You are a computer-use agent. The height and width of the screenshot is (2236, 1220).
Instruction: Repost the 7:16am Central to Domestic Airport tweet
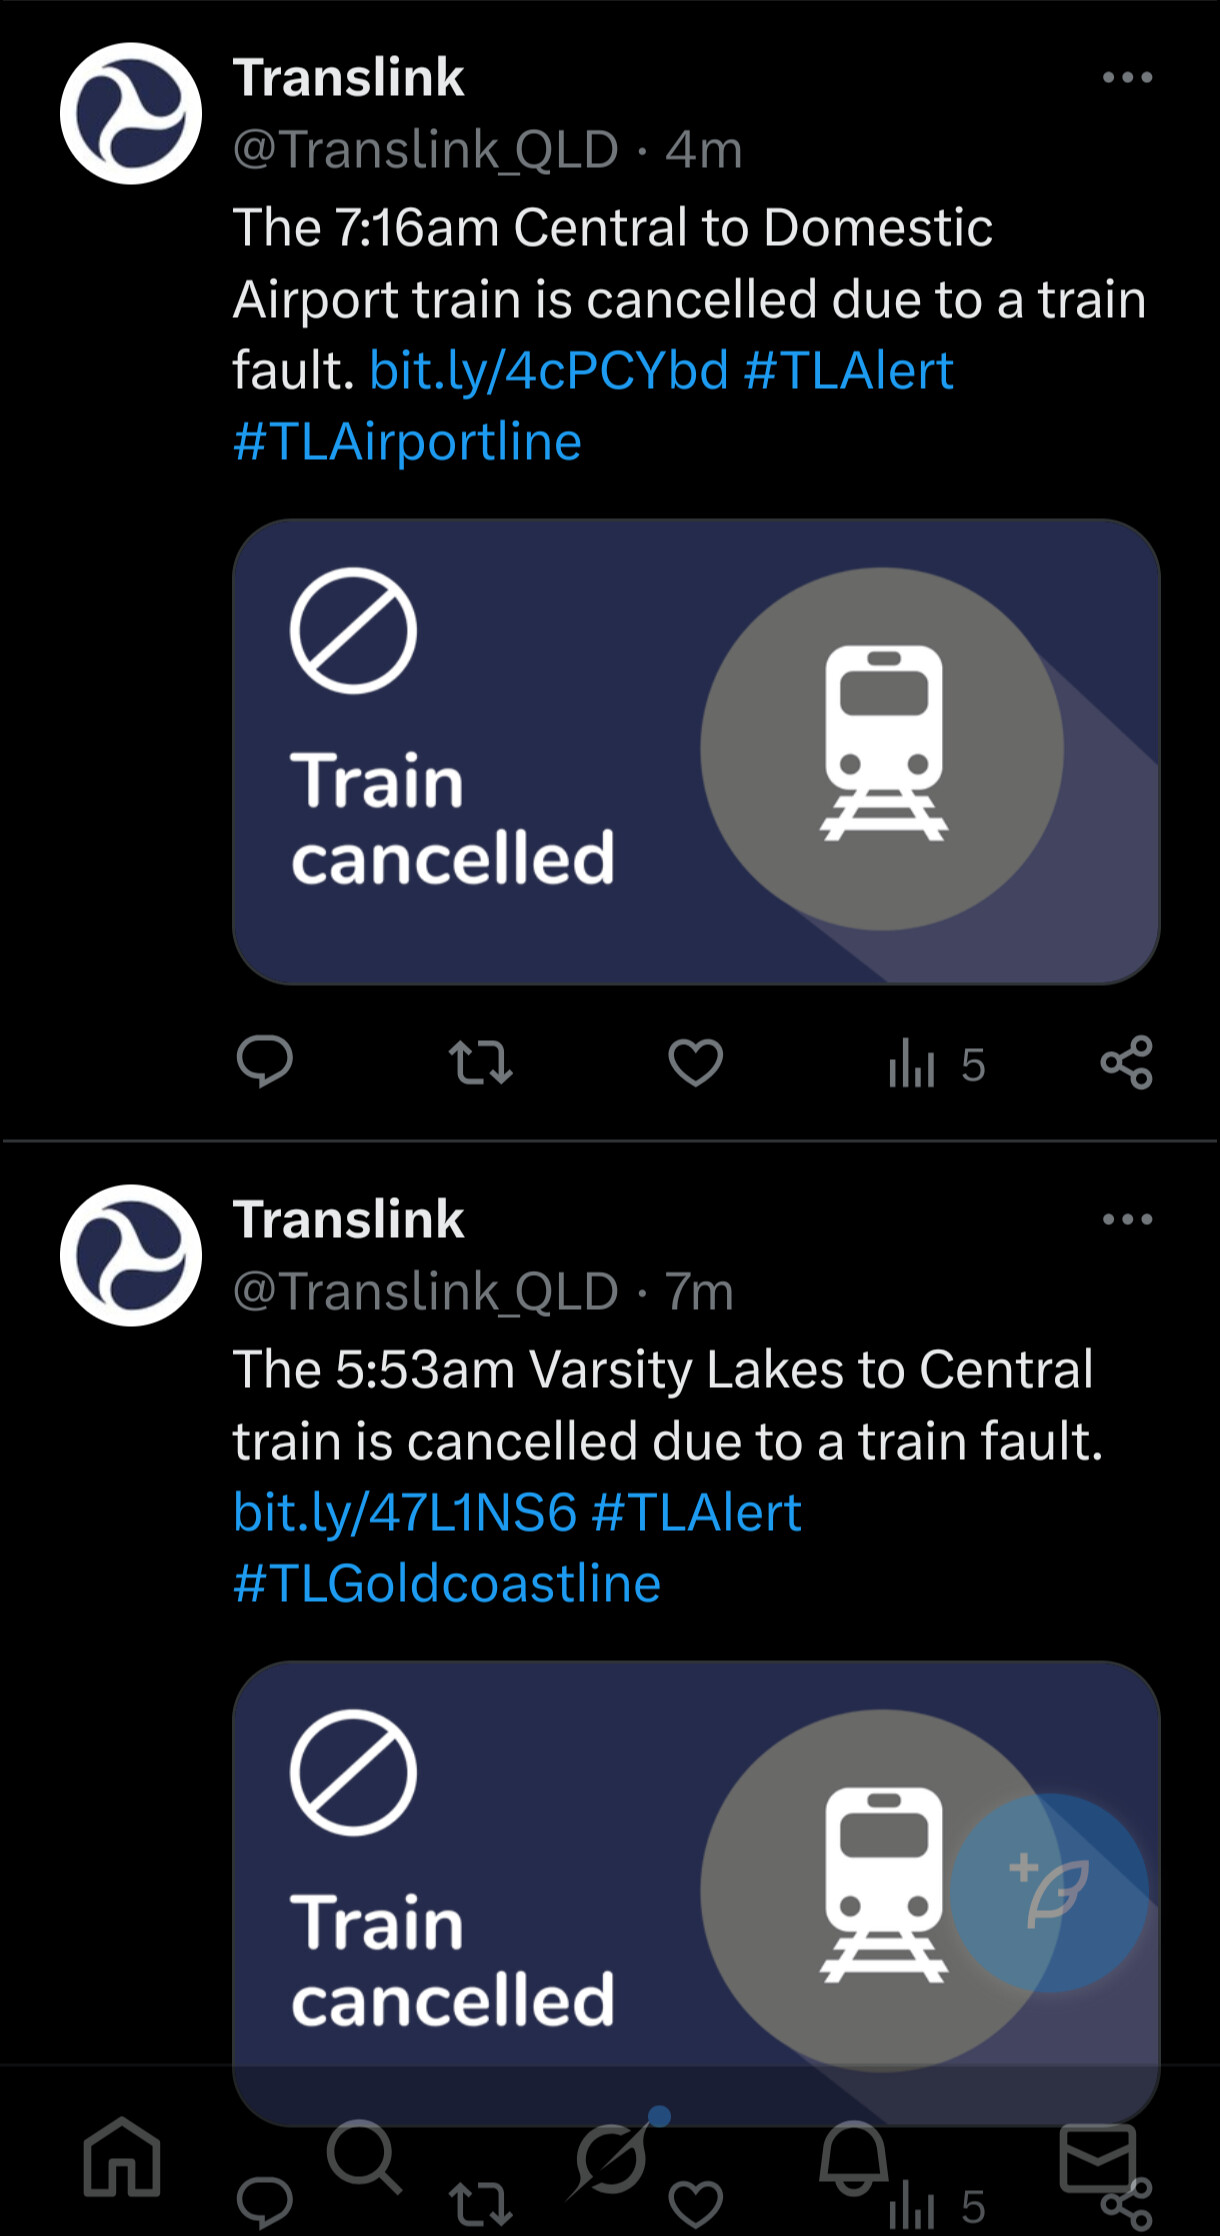(480, 1062)
